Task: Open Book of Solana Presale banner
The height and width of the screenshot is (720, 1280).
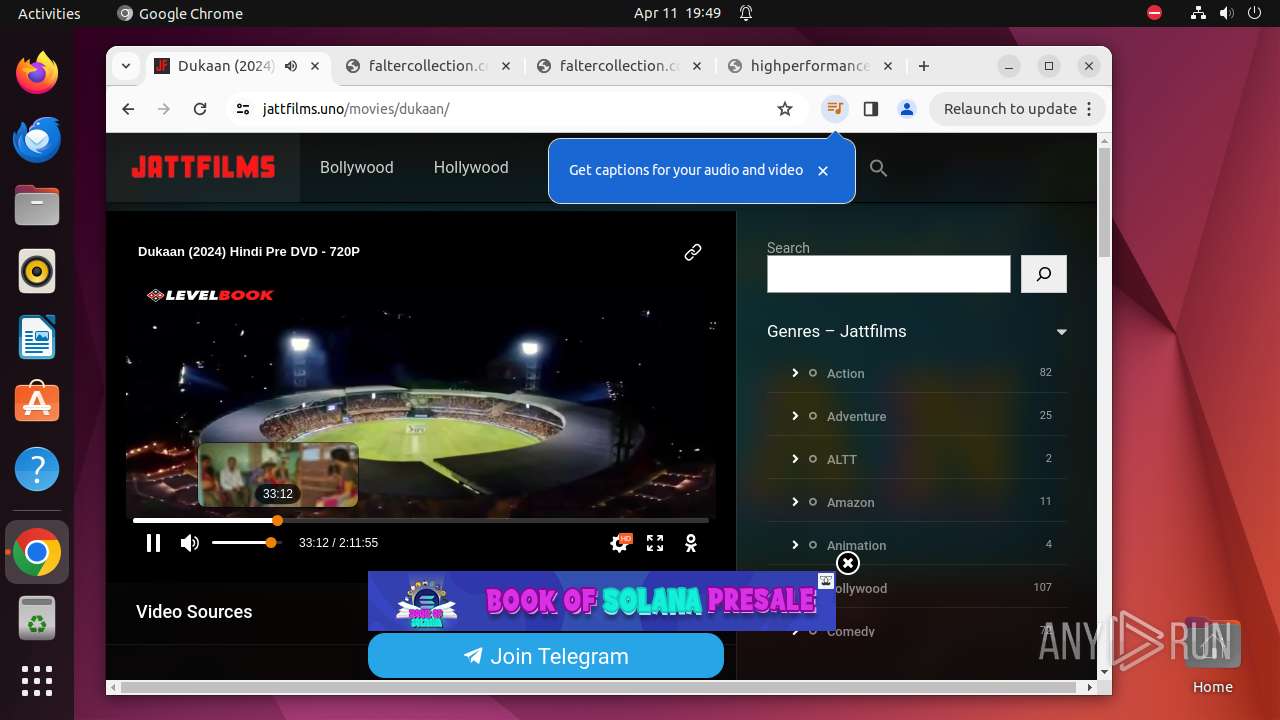Action: point(601,601)
